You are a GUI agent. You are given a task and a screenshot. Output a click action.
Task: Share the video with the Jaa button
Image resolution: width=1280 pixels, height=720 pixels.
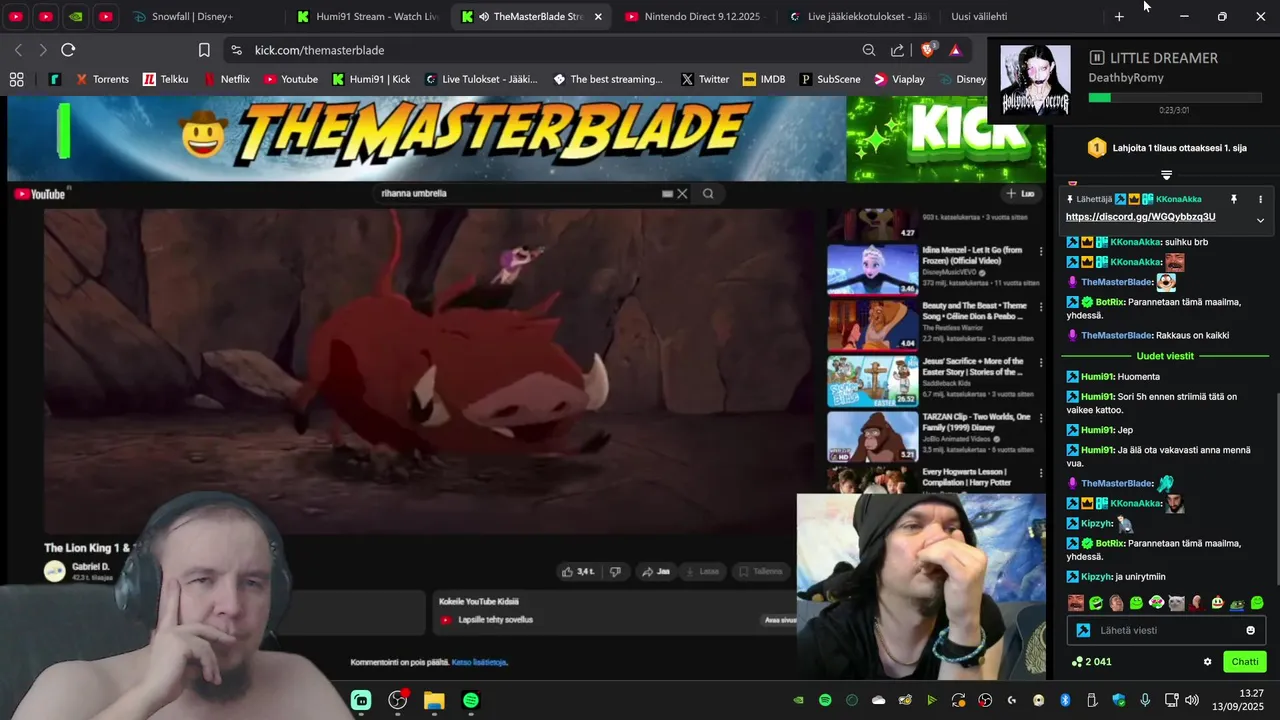(x=656, y=572)
